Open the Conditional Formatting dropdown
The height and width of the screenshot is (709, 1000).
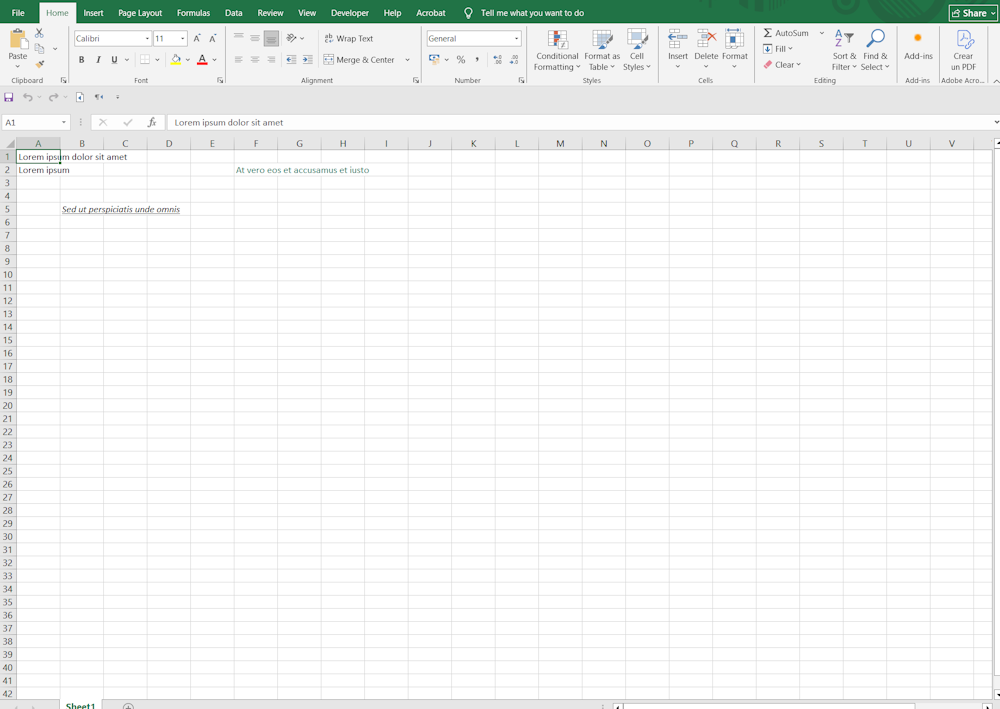(557, 50)
